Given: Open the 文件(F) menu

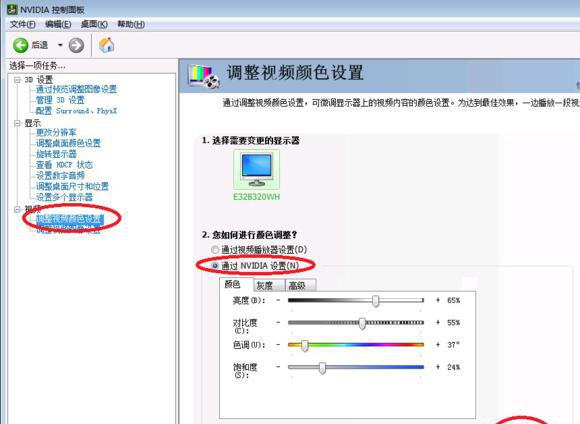Looking at the screenshot, I should click(x=22, y=24).
